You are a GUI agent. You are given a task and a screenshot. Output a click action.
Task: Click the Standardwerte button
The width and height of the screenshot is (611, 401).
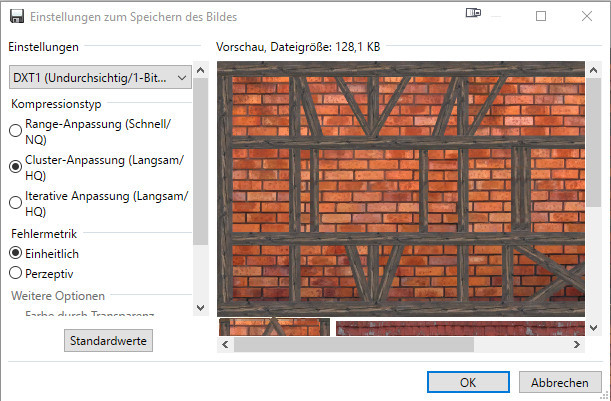tap(108, 341)
